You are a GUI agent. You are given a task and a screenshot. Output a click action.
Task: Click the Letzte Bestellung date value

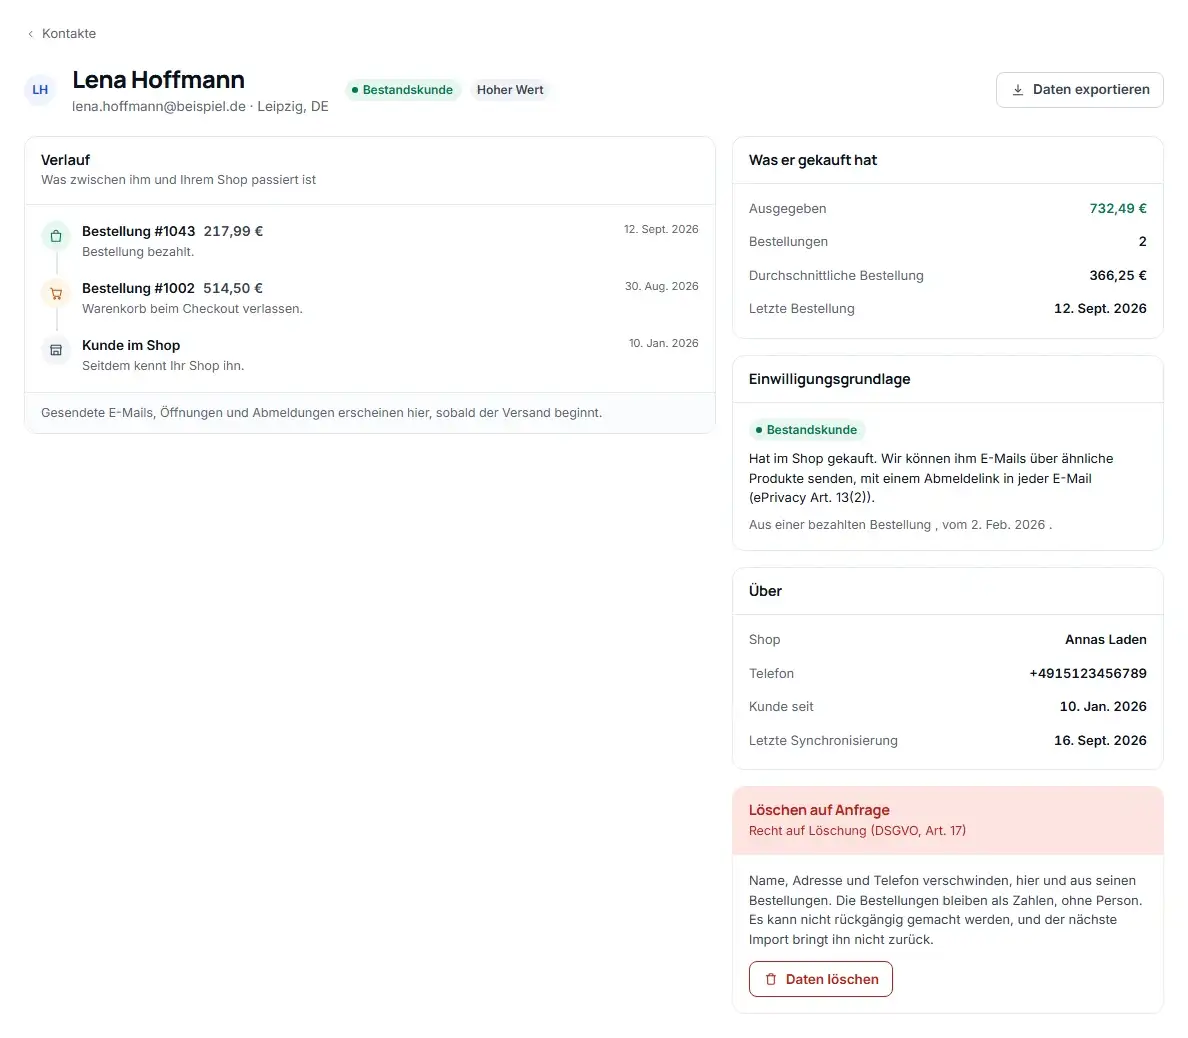coord(1100,308)
